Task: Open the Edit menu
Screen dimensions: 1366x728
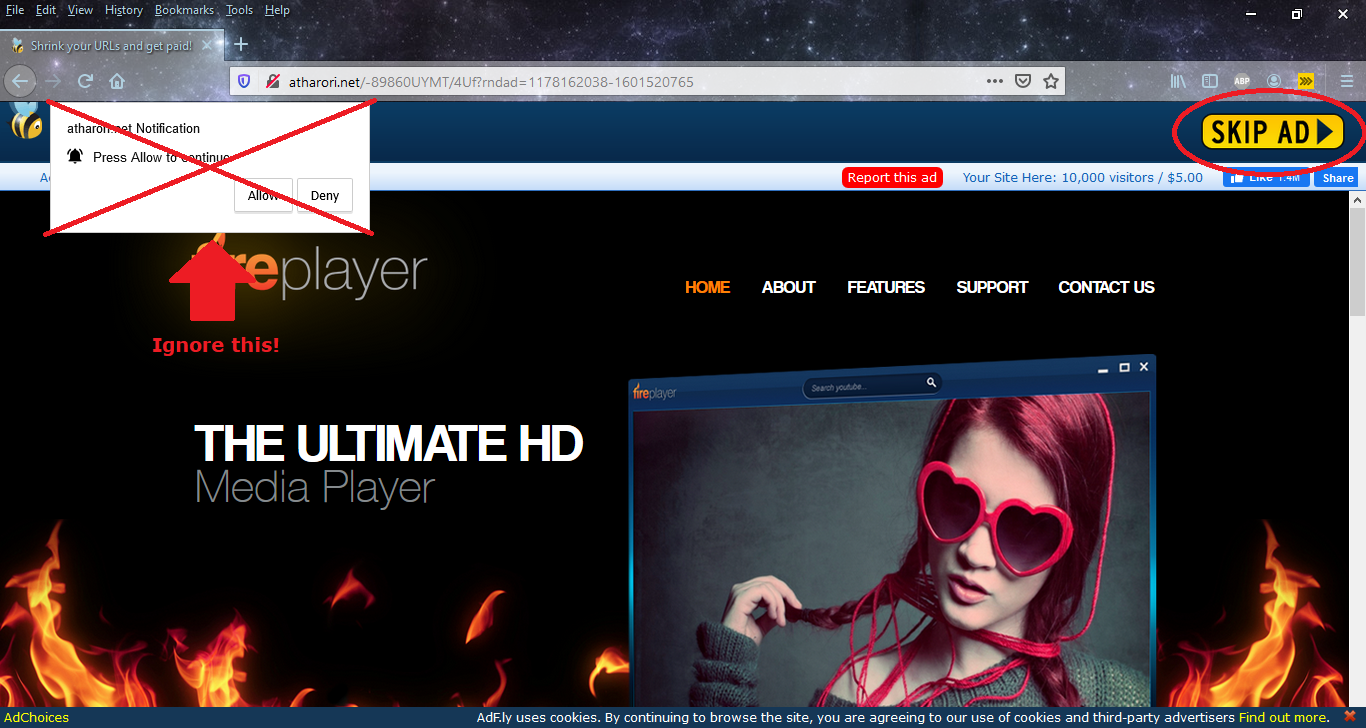Action: [46, 10]
